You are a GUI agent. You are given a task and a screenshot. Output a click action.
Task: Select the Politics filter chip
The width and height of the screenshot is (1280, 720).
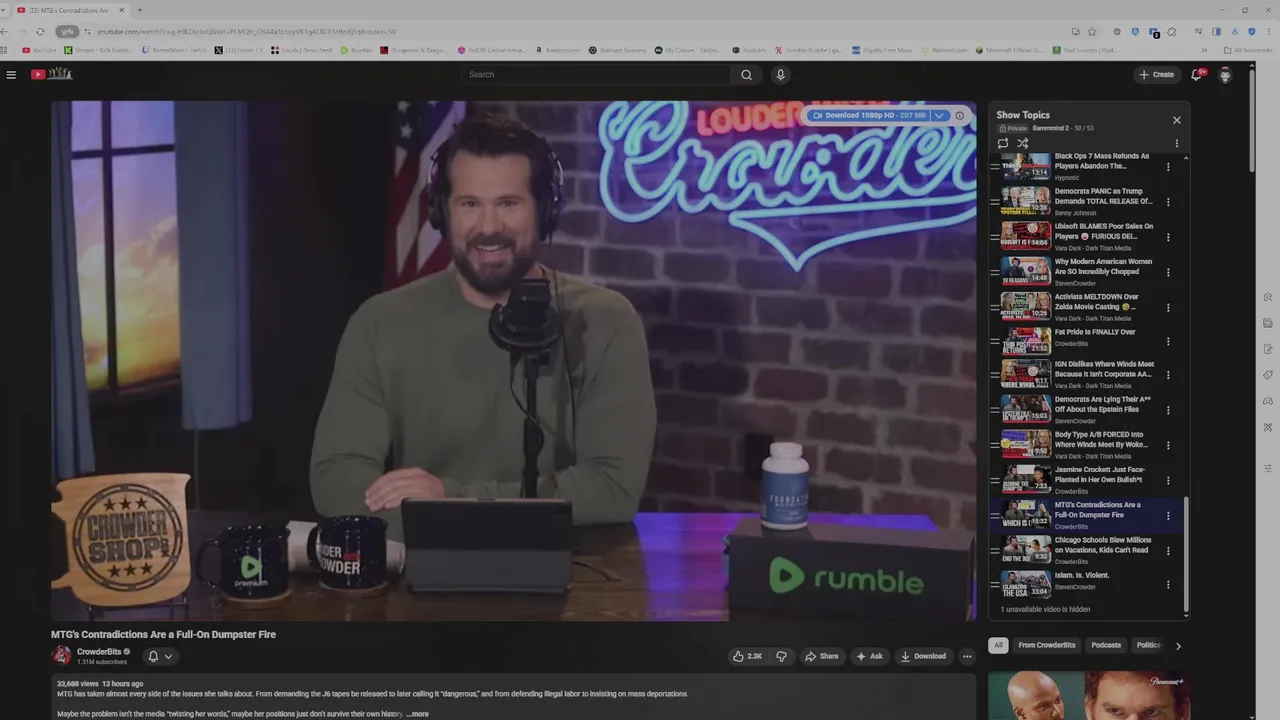1148,645
